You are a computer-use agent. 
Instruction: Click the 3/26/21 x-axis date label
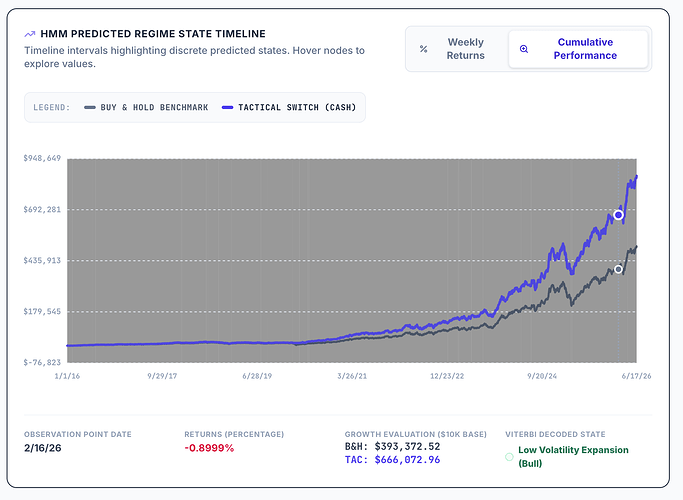352,376
